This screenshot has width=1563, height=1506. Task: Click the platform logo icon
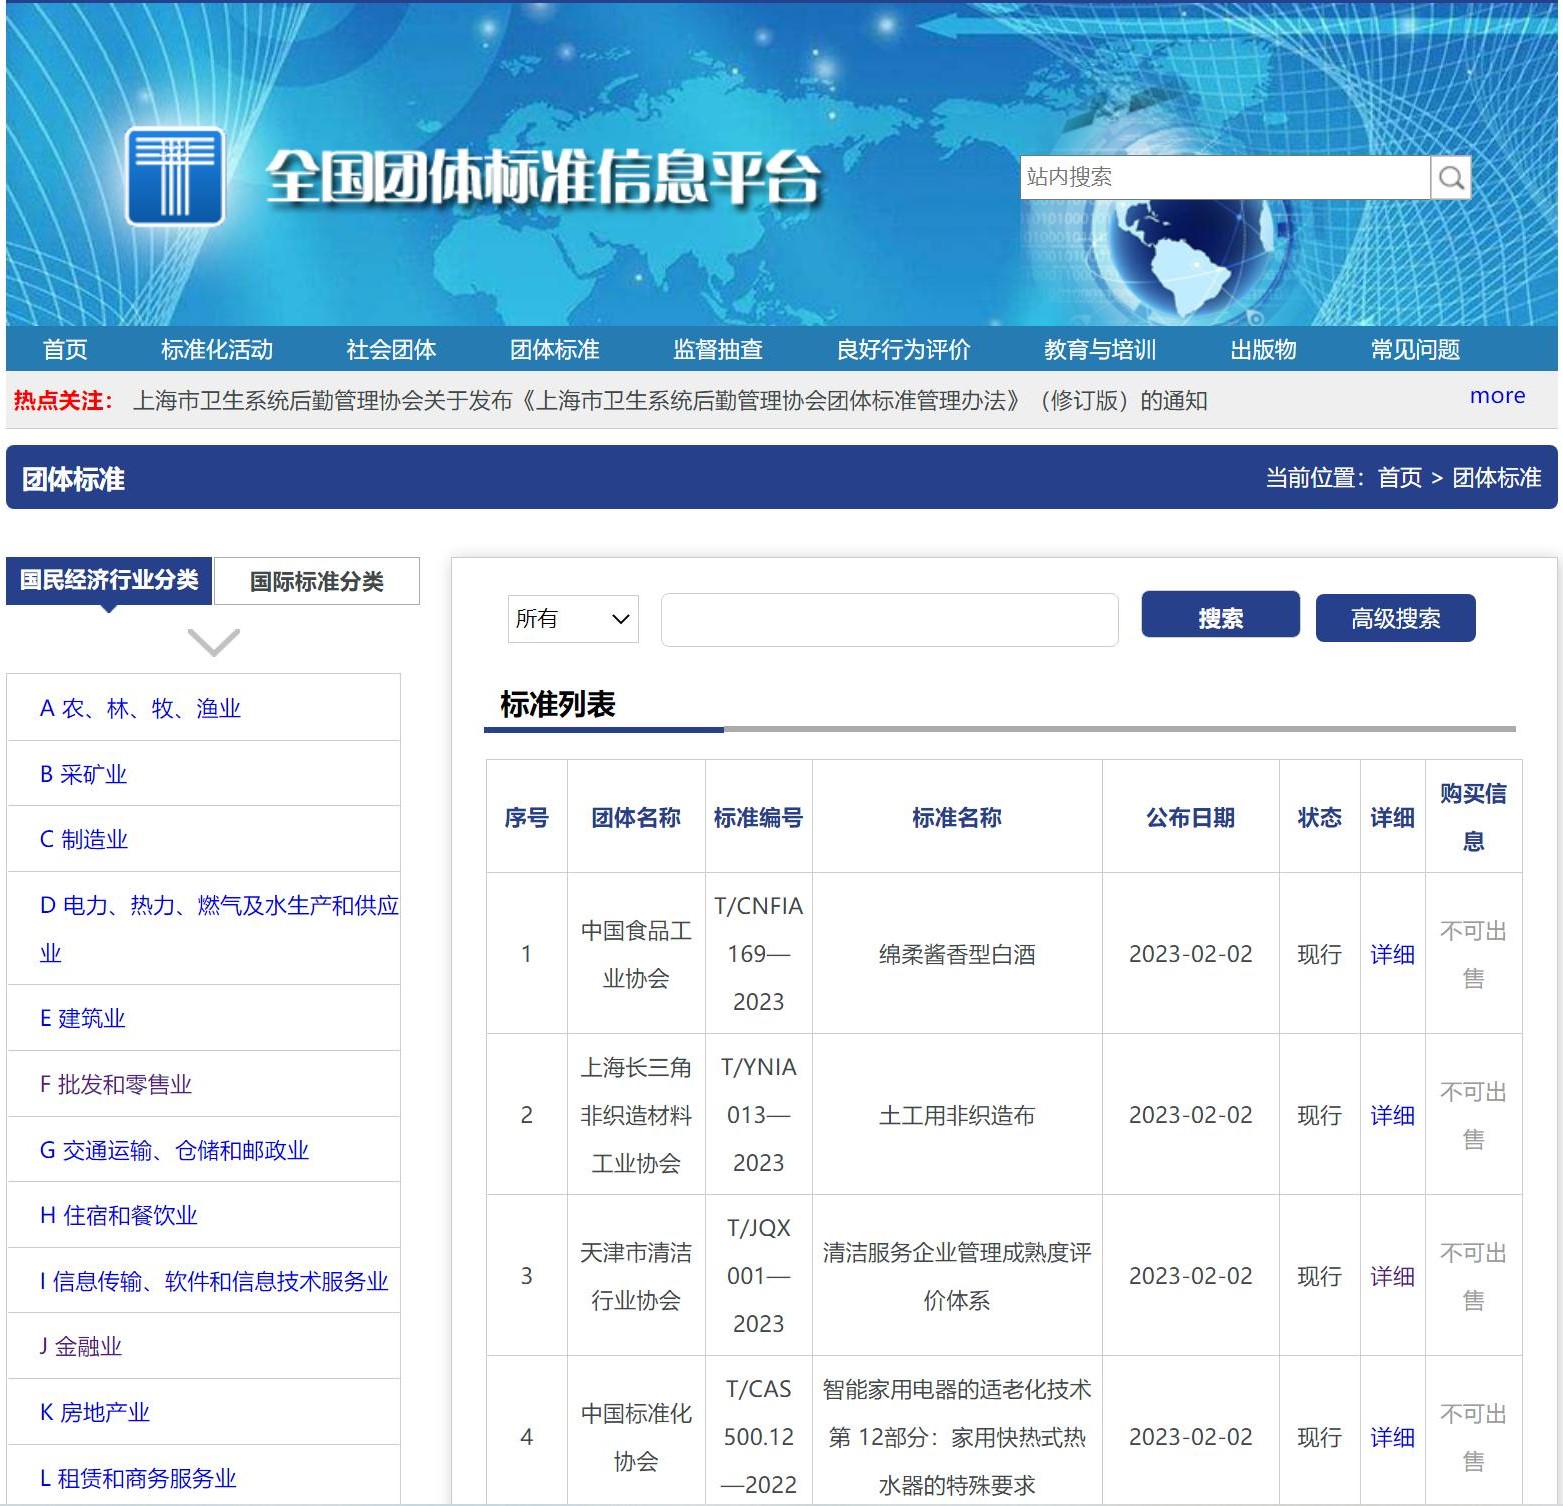175,177
